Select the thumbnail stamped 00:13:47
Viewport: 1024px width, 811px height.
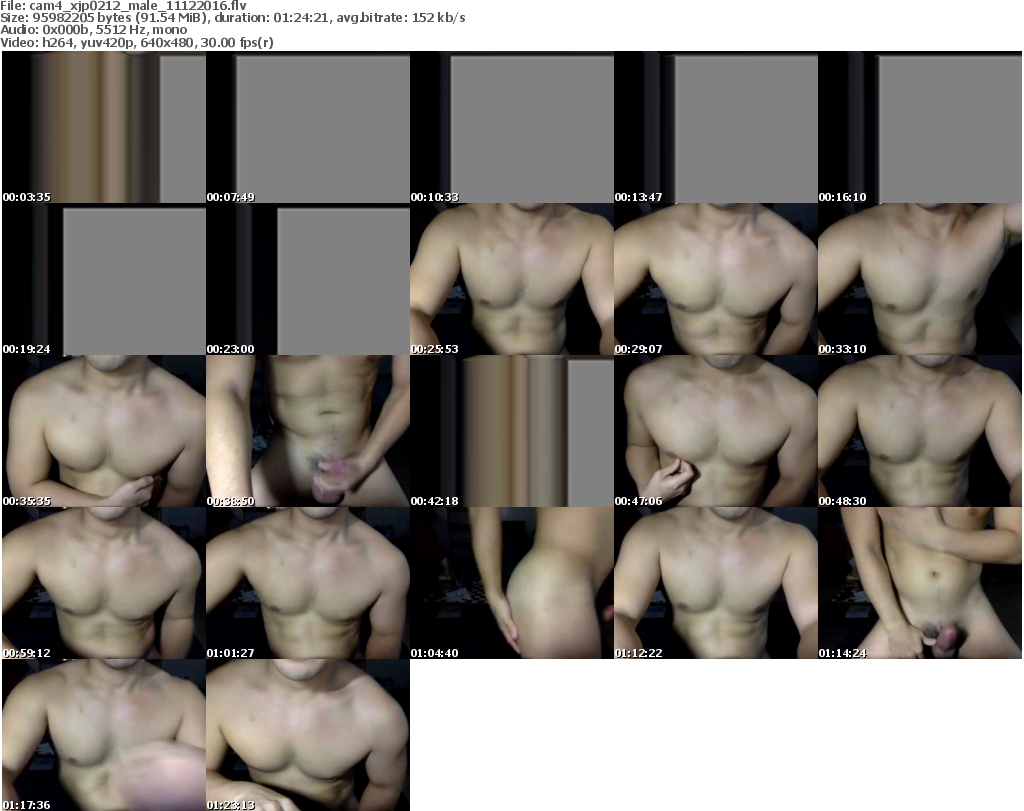716,127
